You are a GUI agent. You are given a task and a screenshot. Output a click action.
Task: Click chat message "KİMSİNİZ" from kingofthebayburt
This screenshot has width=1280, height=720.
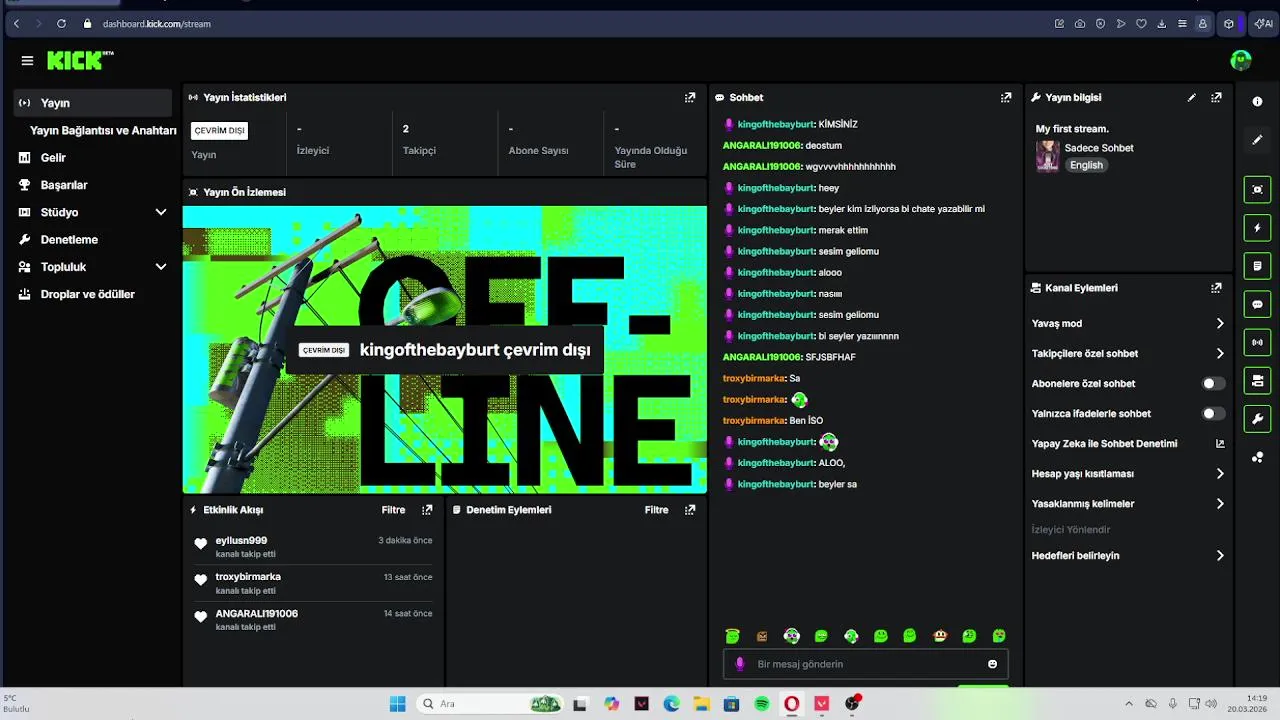point(838,124)
